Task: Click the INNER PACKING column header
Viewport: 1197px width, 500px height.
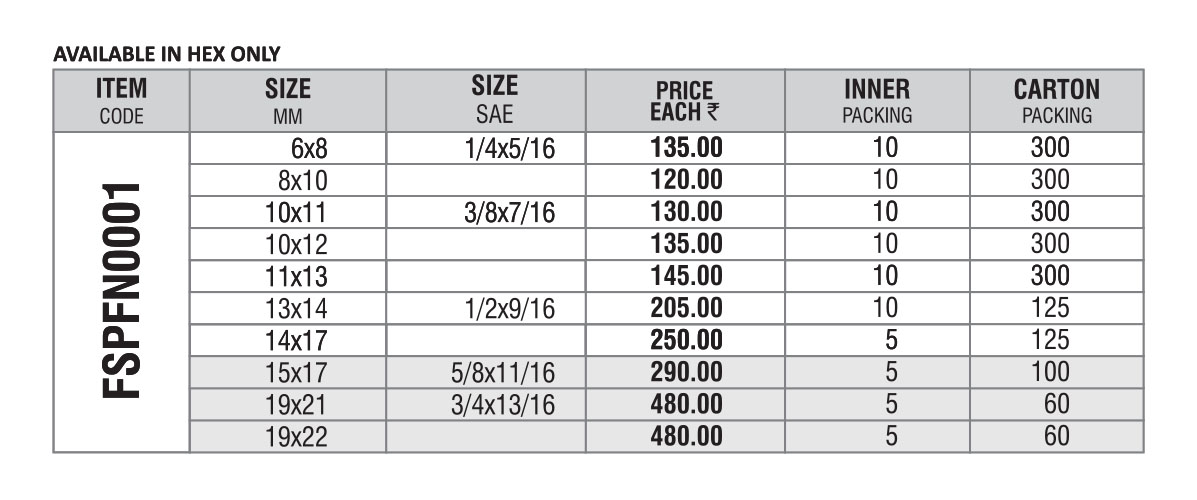Action: tap(876, 101)
